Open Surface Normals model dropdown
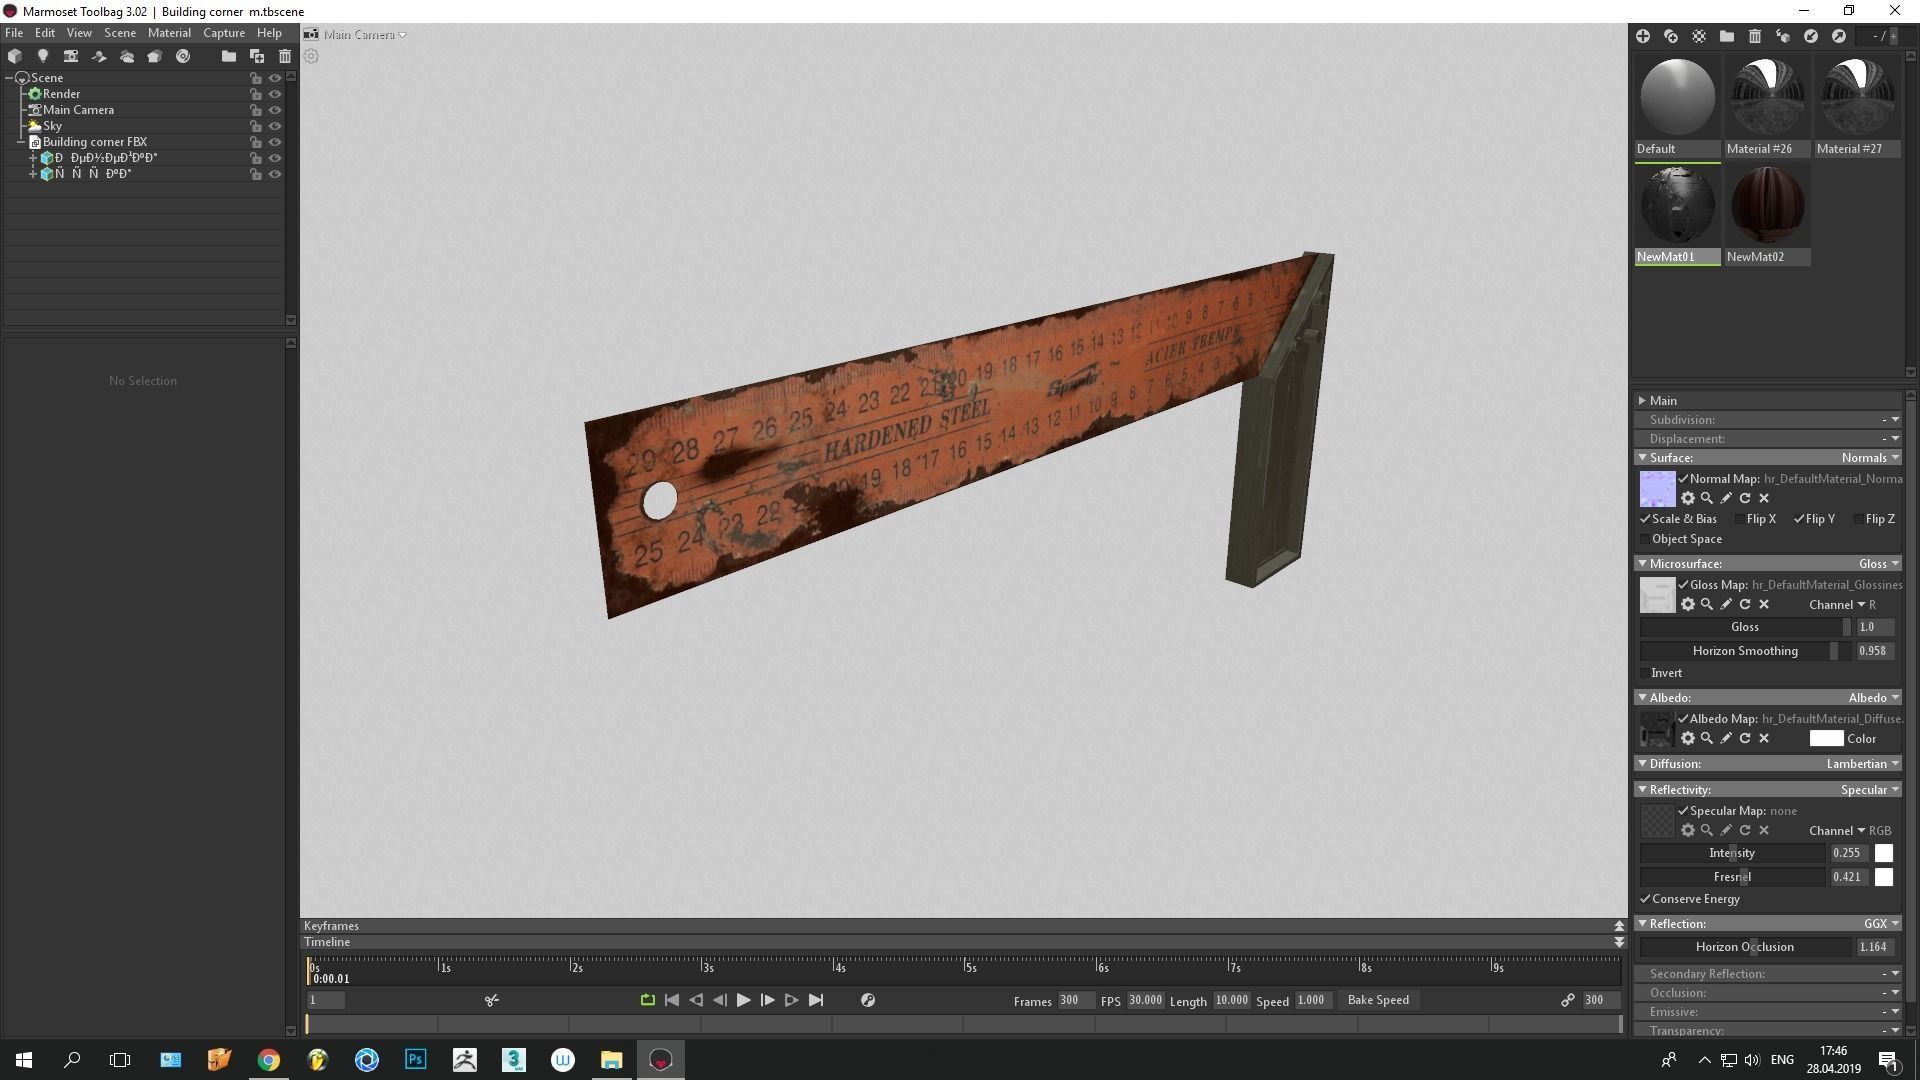 pyautogui.click(x=1870, y=457)
